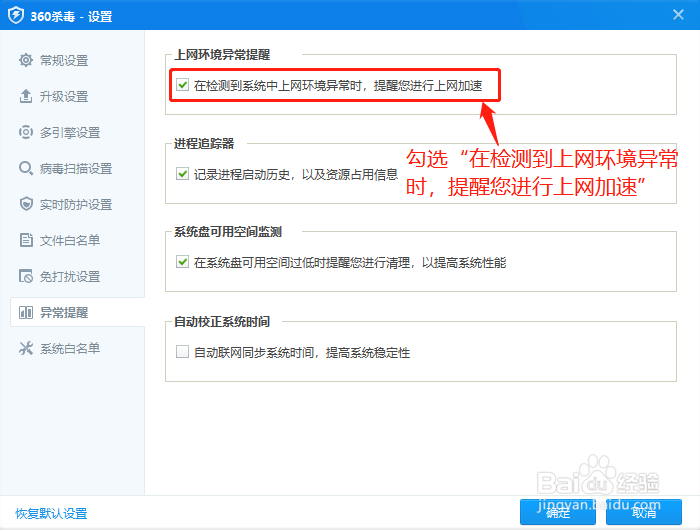The width and height of the screenshot is (700, 530).
Task: Click label 记录进程启动历史，以及资源占用信息
Action: [x=296, y=174]
